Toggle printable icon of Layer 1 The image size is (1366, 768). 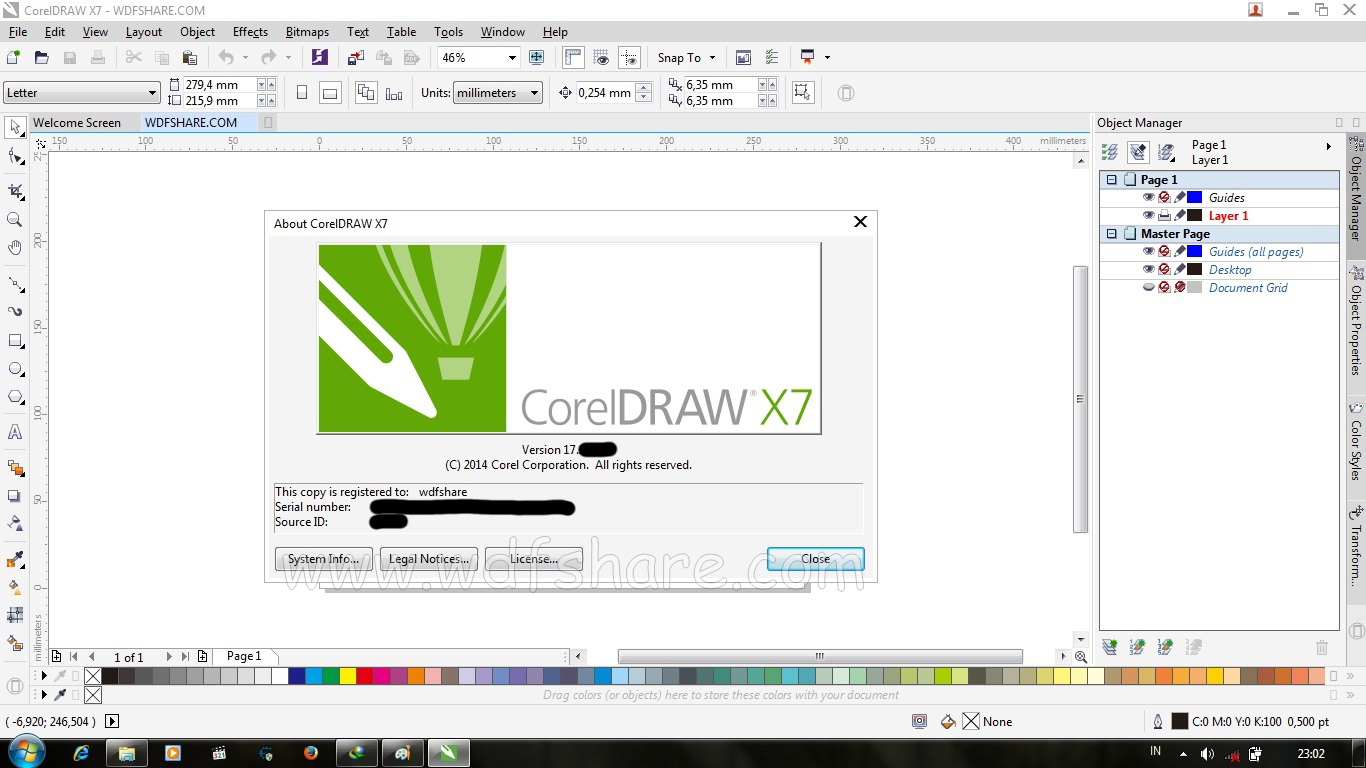pos(1164,216)
